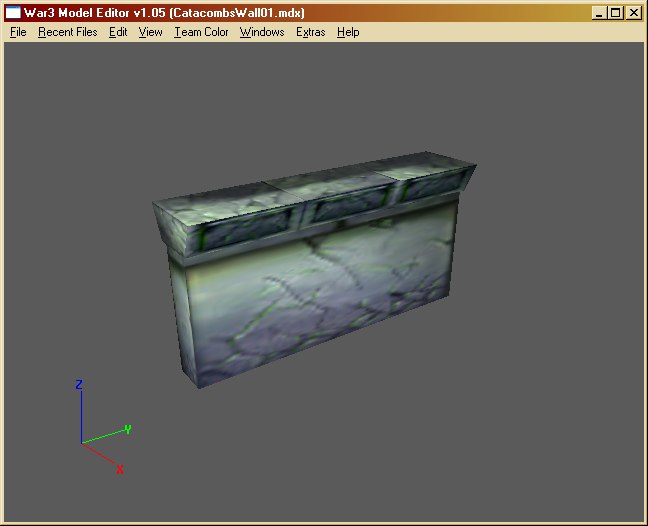Open the Windows menu
The width and height of the screenshot is (648, 526).
pos(262,32)
